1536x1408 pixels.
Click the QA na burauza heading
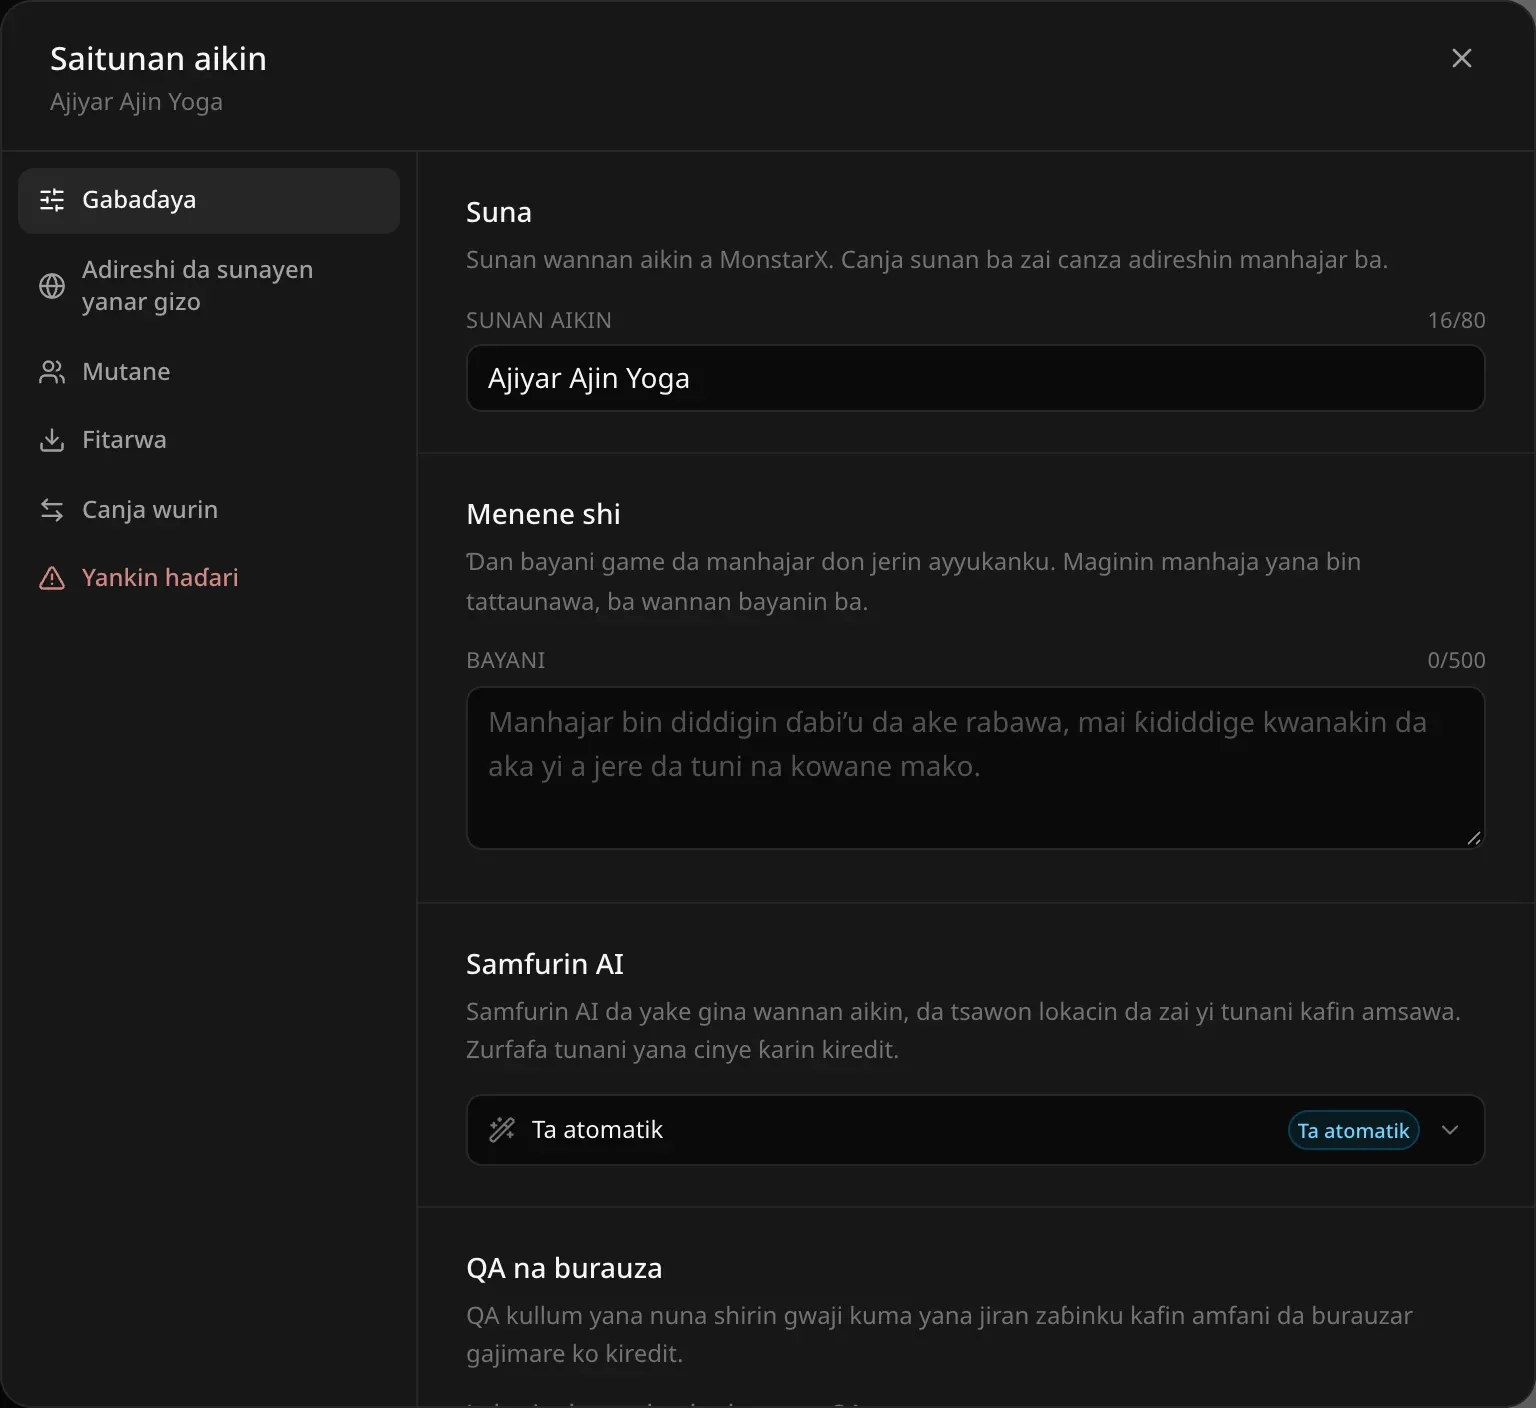(564, 1268)
